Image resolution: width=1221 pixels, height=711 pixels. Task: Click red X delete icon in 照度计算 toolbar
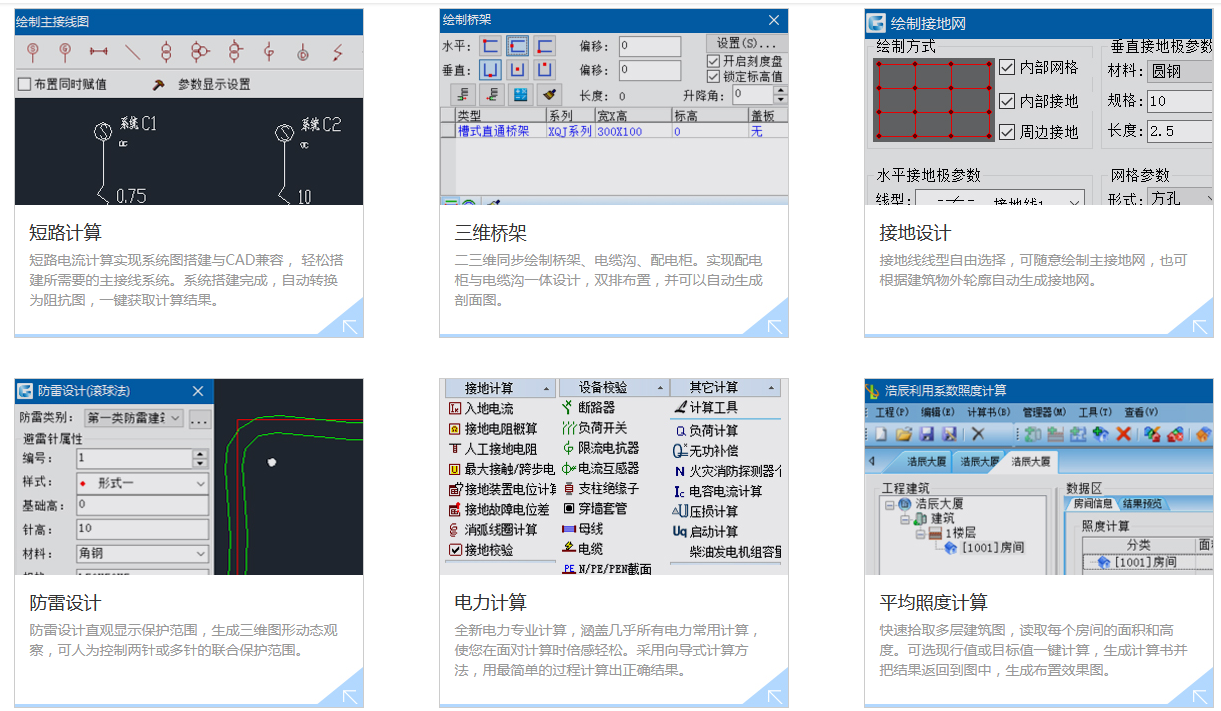[x=1123, y=434]
